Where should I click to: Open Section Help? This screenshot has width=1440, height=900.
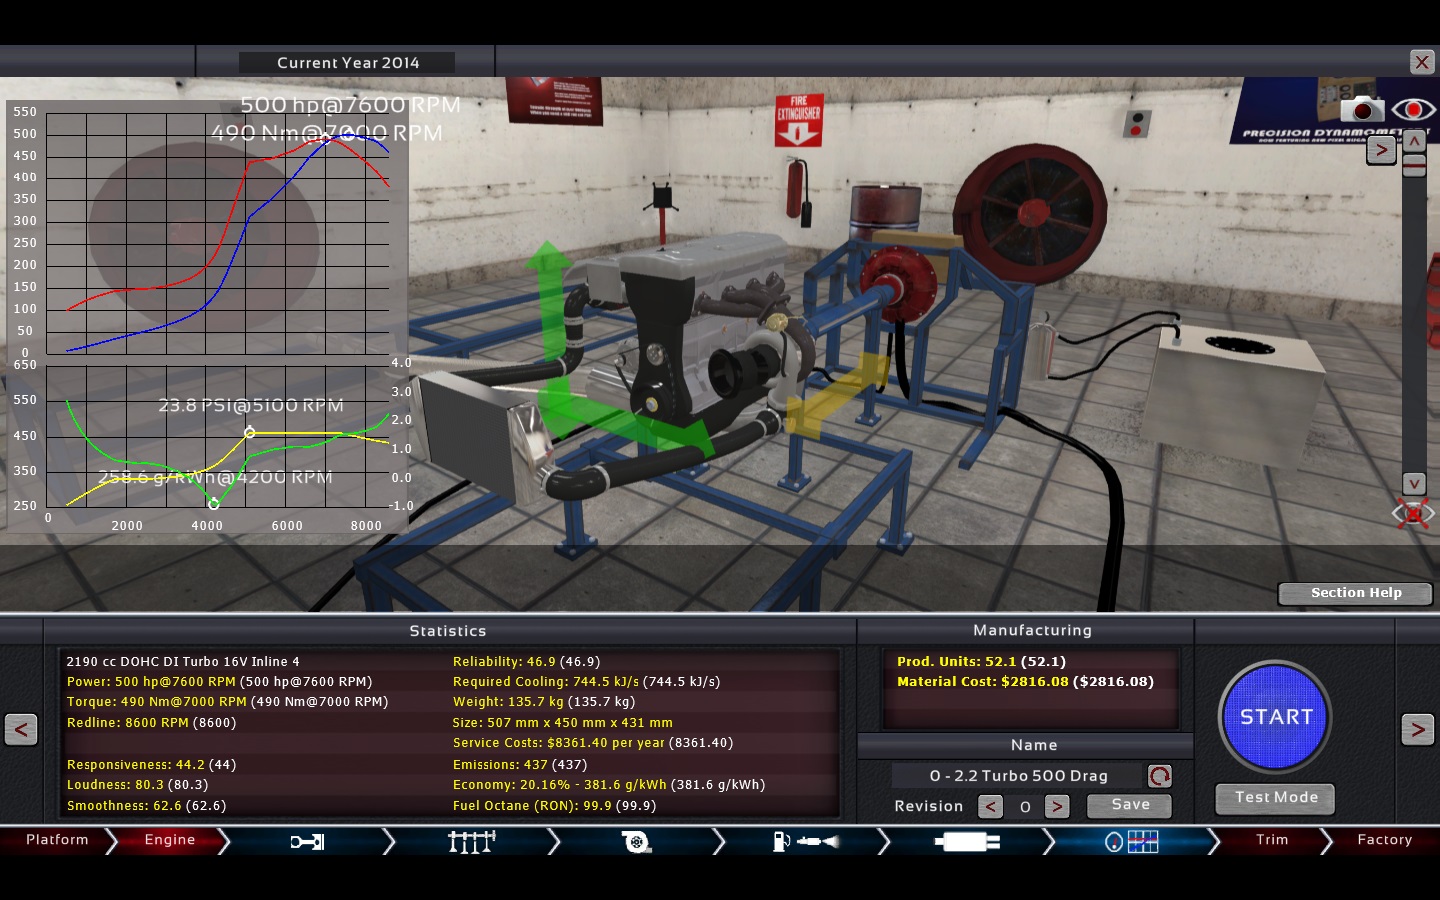point(1355,593)
